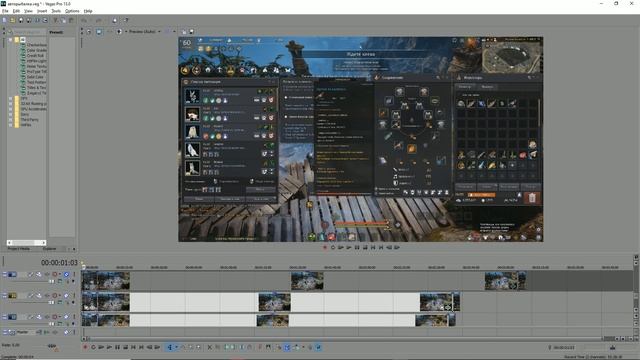
Task: Open the Edit menu
Action: (x=16, y=11)
